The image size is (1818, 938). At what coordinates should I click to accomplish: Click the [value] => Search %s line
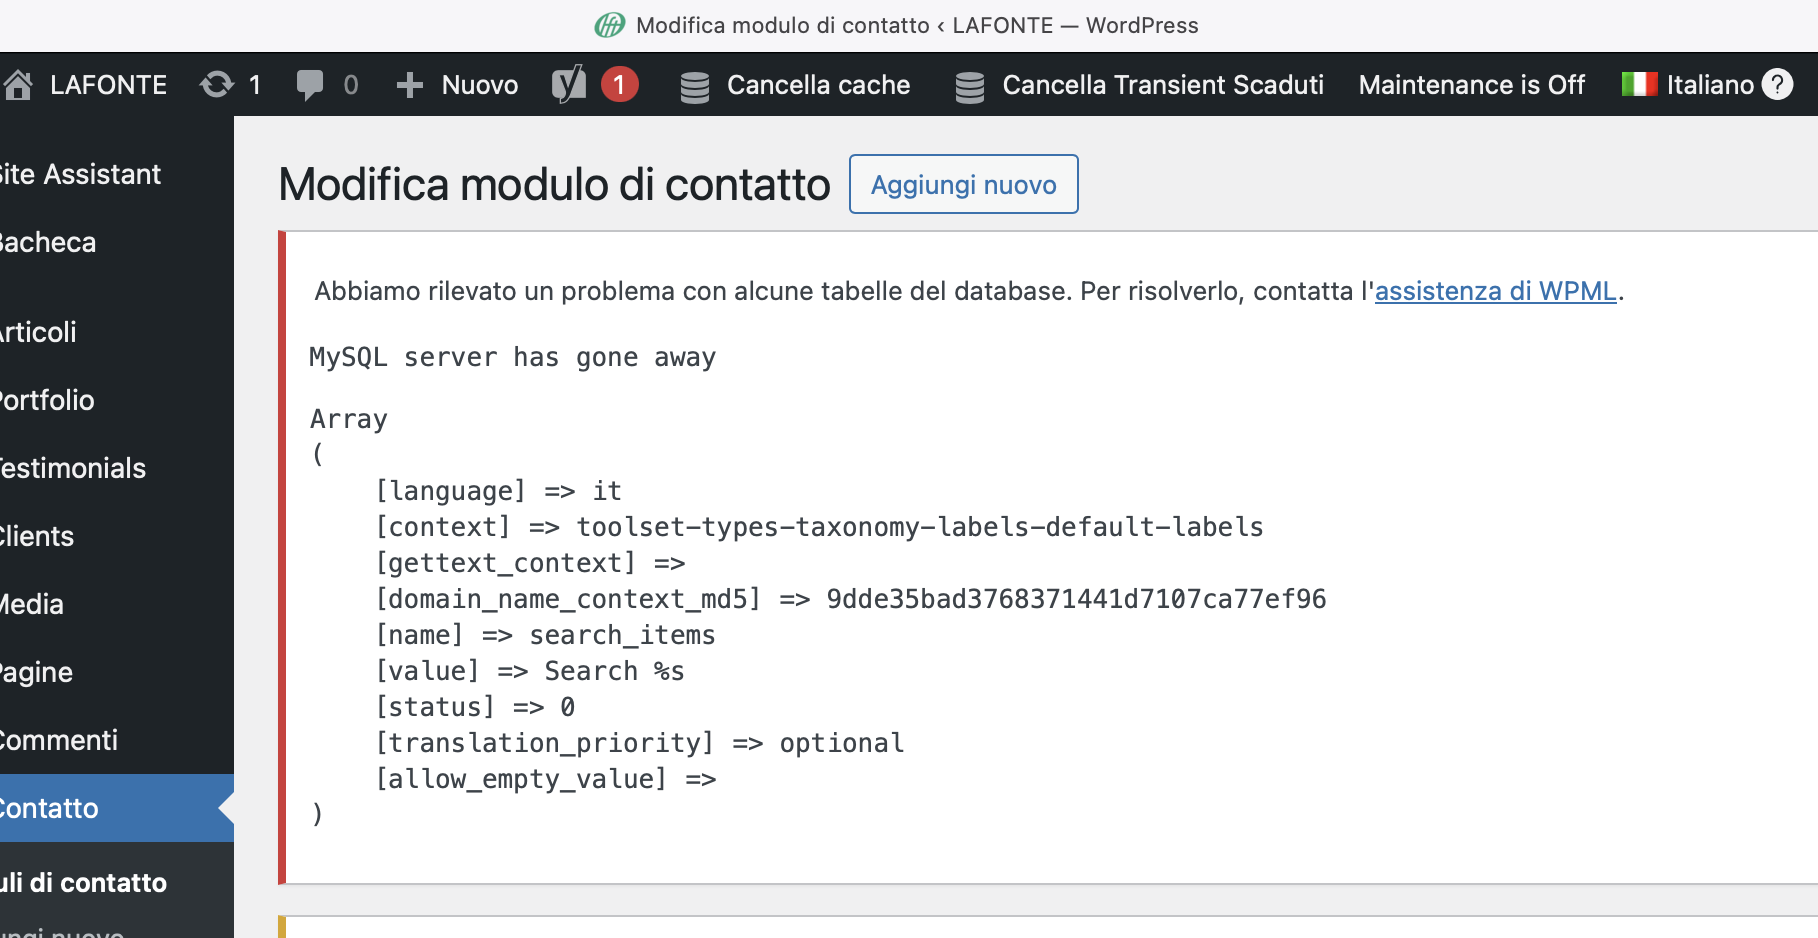pyautogui.click(x=530, y=671)
